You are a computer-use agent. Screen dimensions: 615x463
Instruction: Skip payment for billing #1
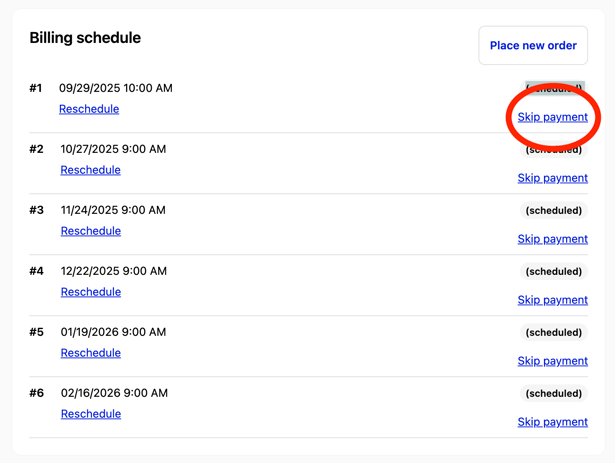point(552,117)
